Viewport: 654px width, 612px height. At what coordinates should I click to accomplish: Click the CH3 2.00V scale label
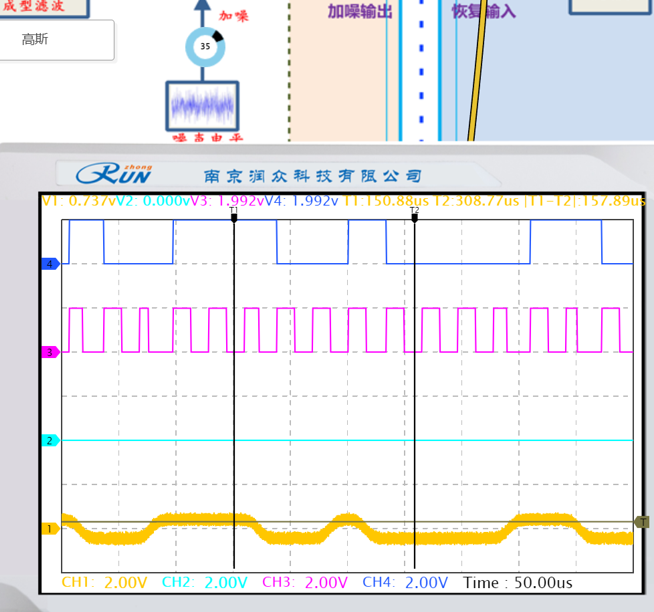pos(304,582)
